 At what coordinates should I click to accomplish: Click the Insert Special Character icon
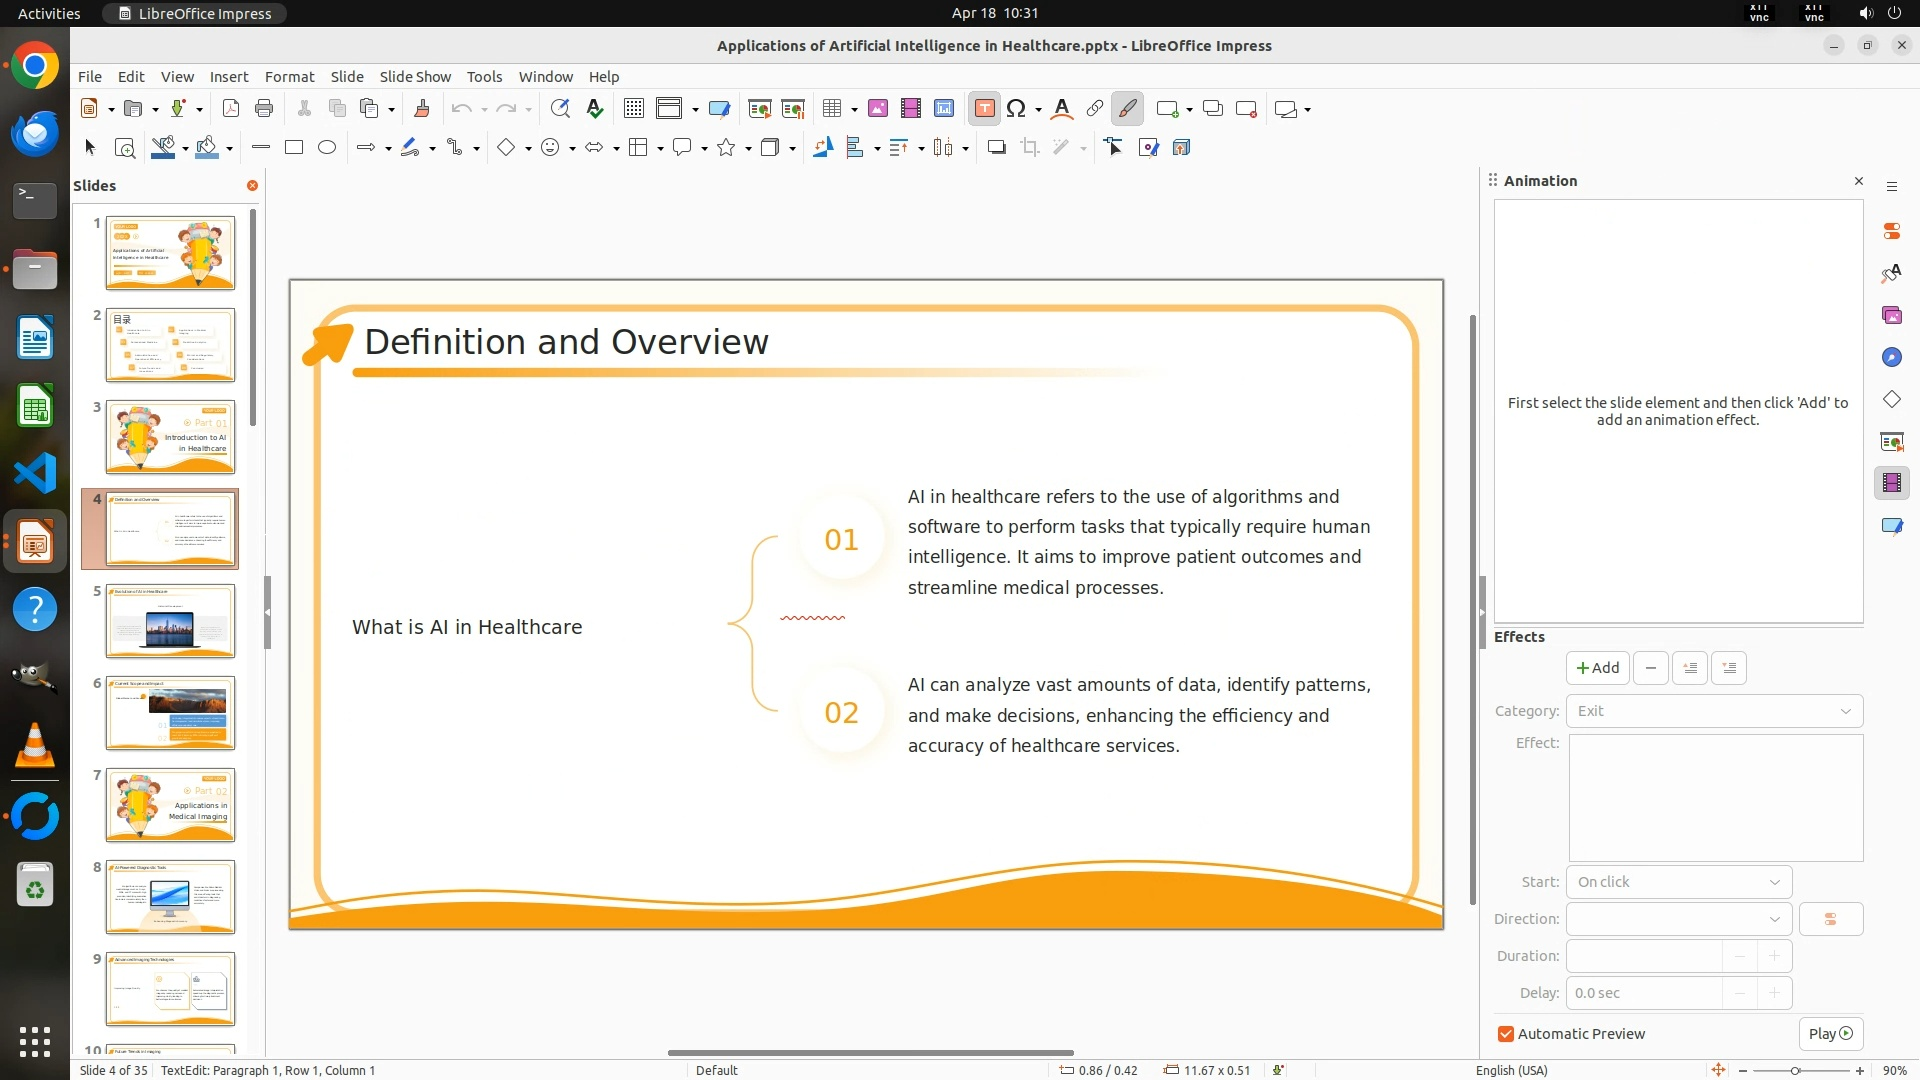[1016, 109]
